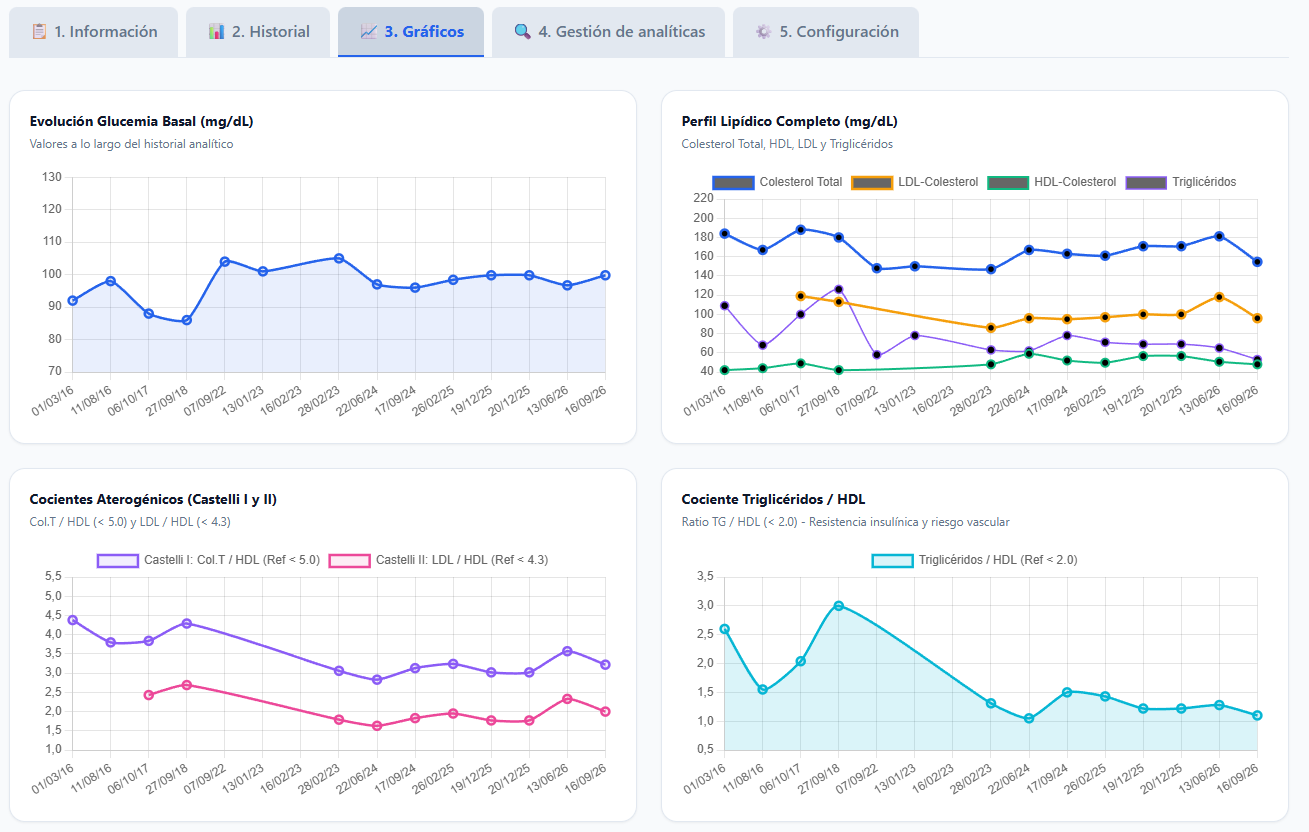Select Castelli II point at 06/10/17
Image resolution: width=1309 pixels, height=832 pixels.
[149, 695]
